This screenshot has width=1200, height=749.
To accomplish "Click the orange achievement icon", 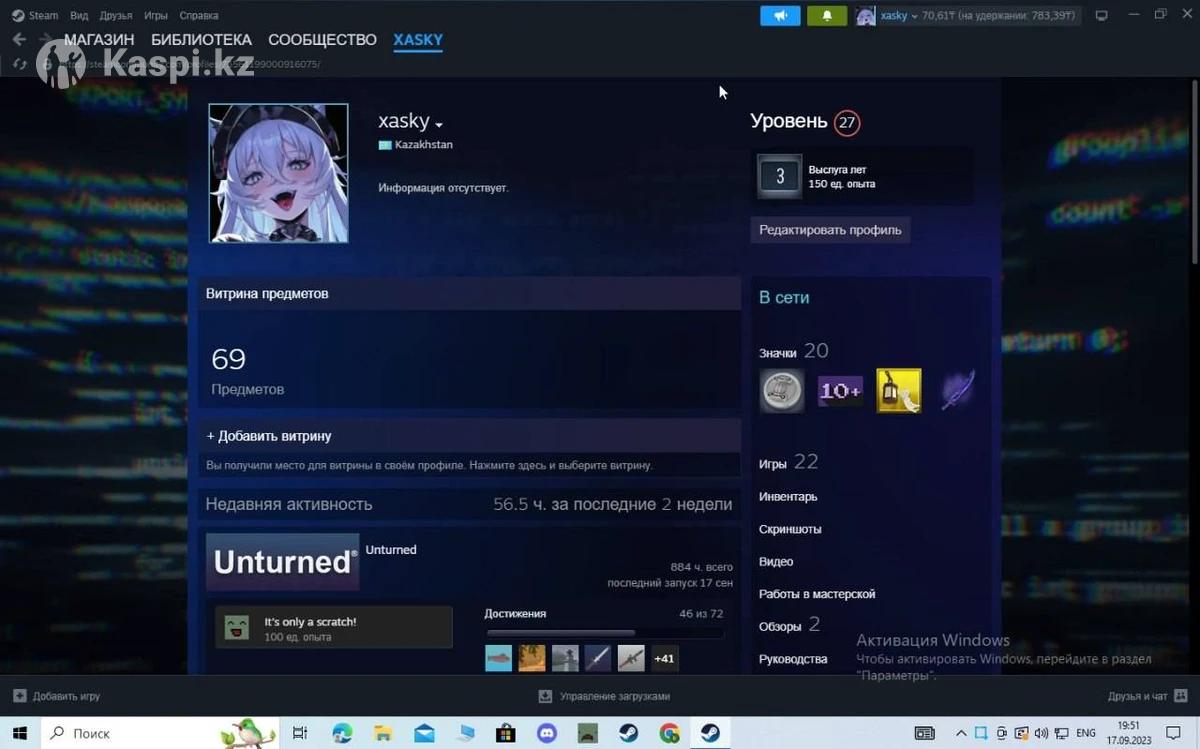I will [532, 658].
